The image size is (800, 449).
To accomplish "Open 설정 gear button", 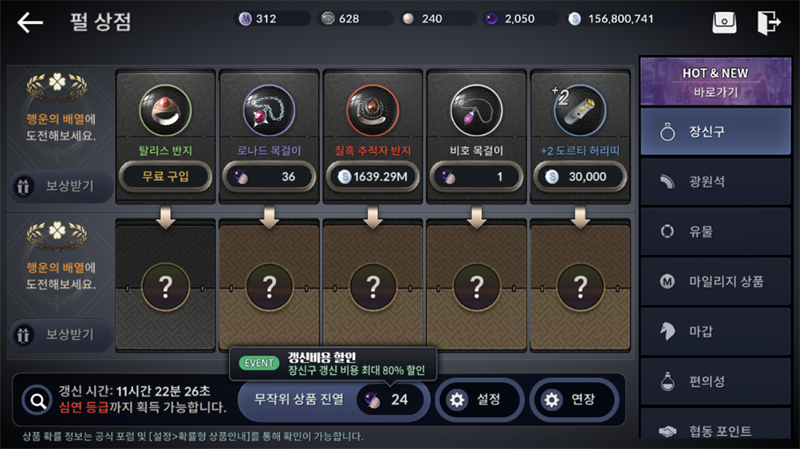I will tap(479, 400).
